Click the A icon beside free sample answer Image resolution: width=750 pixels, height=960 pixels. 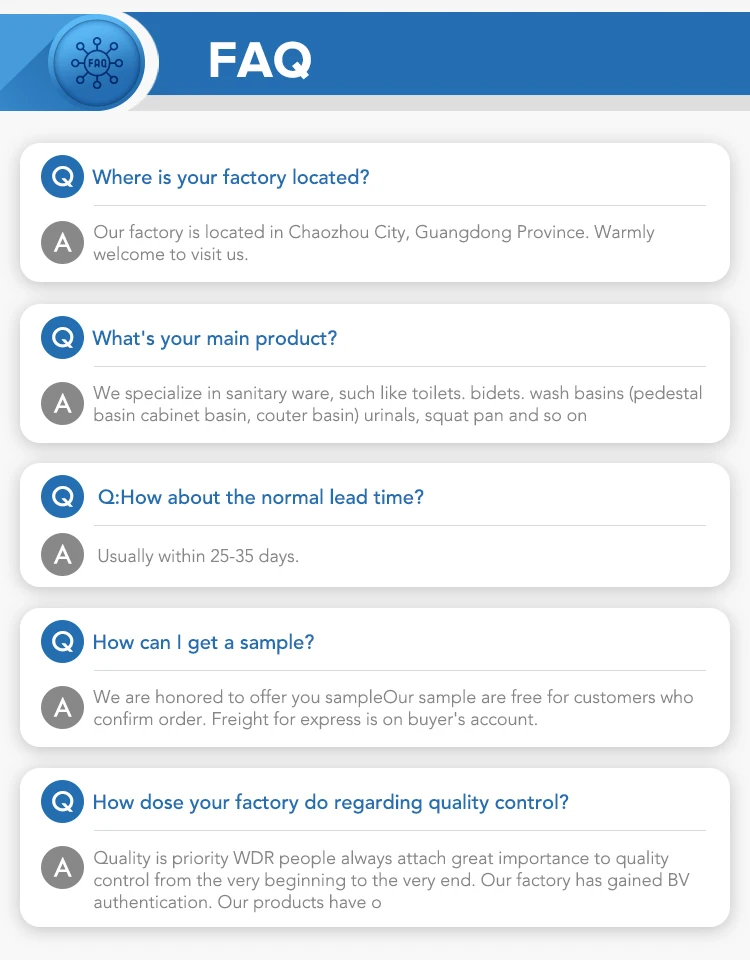click(62, 708)
